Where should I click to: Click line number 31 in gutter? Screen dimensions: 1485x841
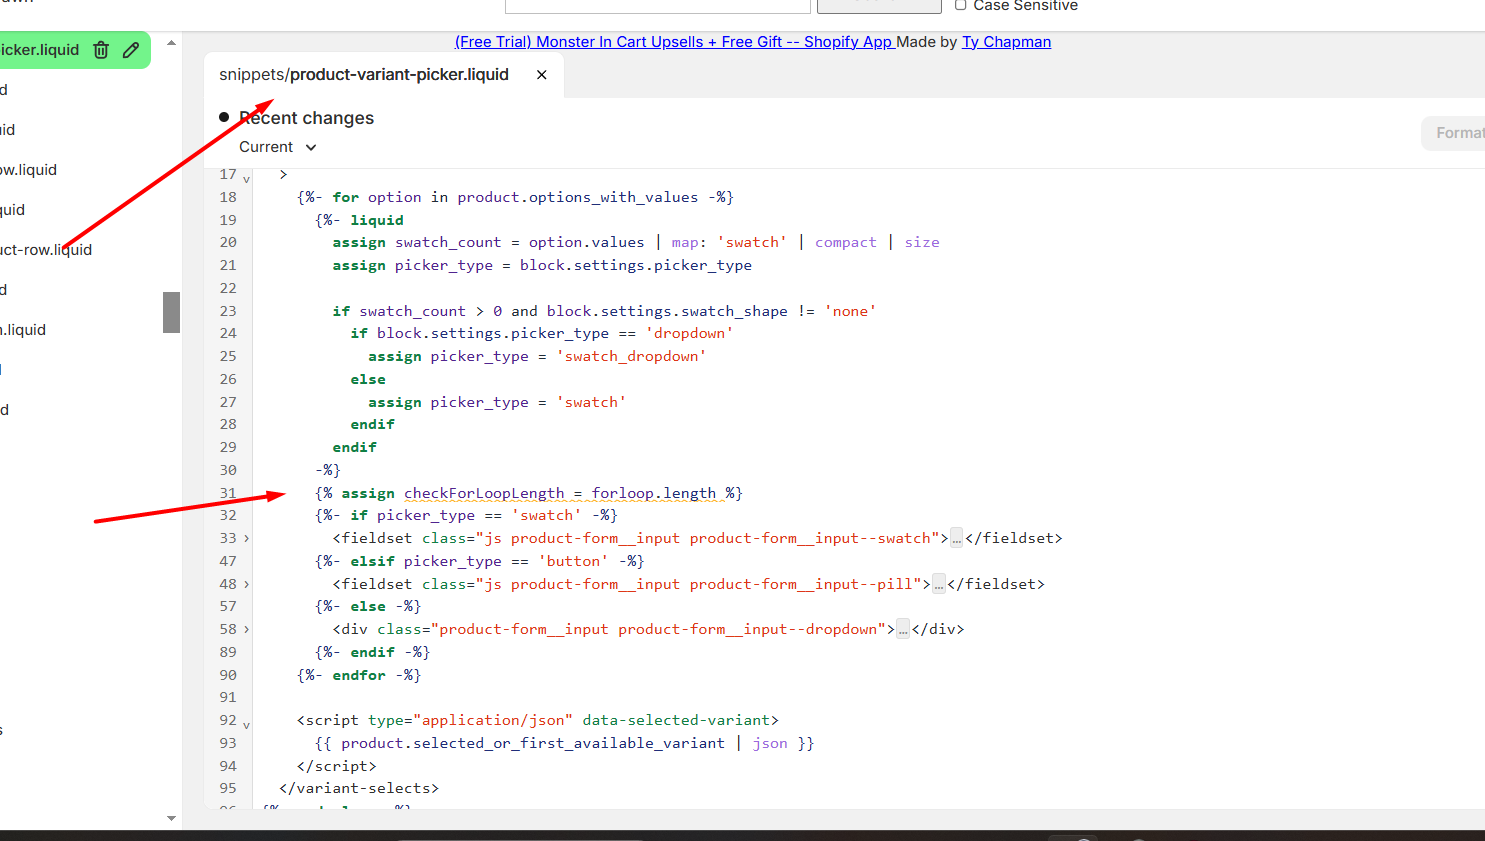click(x=228, y=493)
